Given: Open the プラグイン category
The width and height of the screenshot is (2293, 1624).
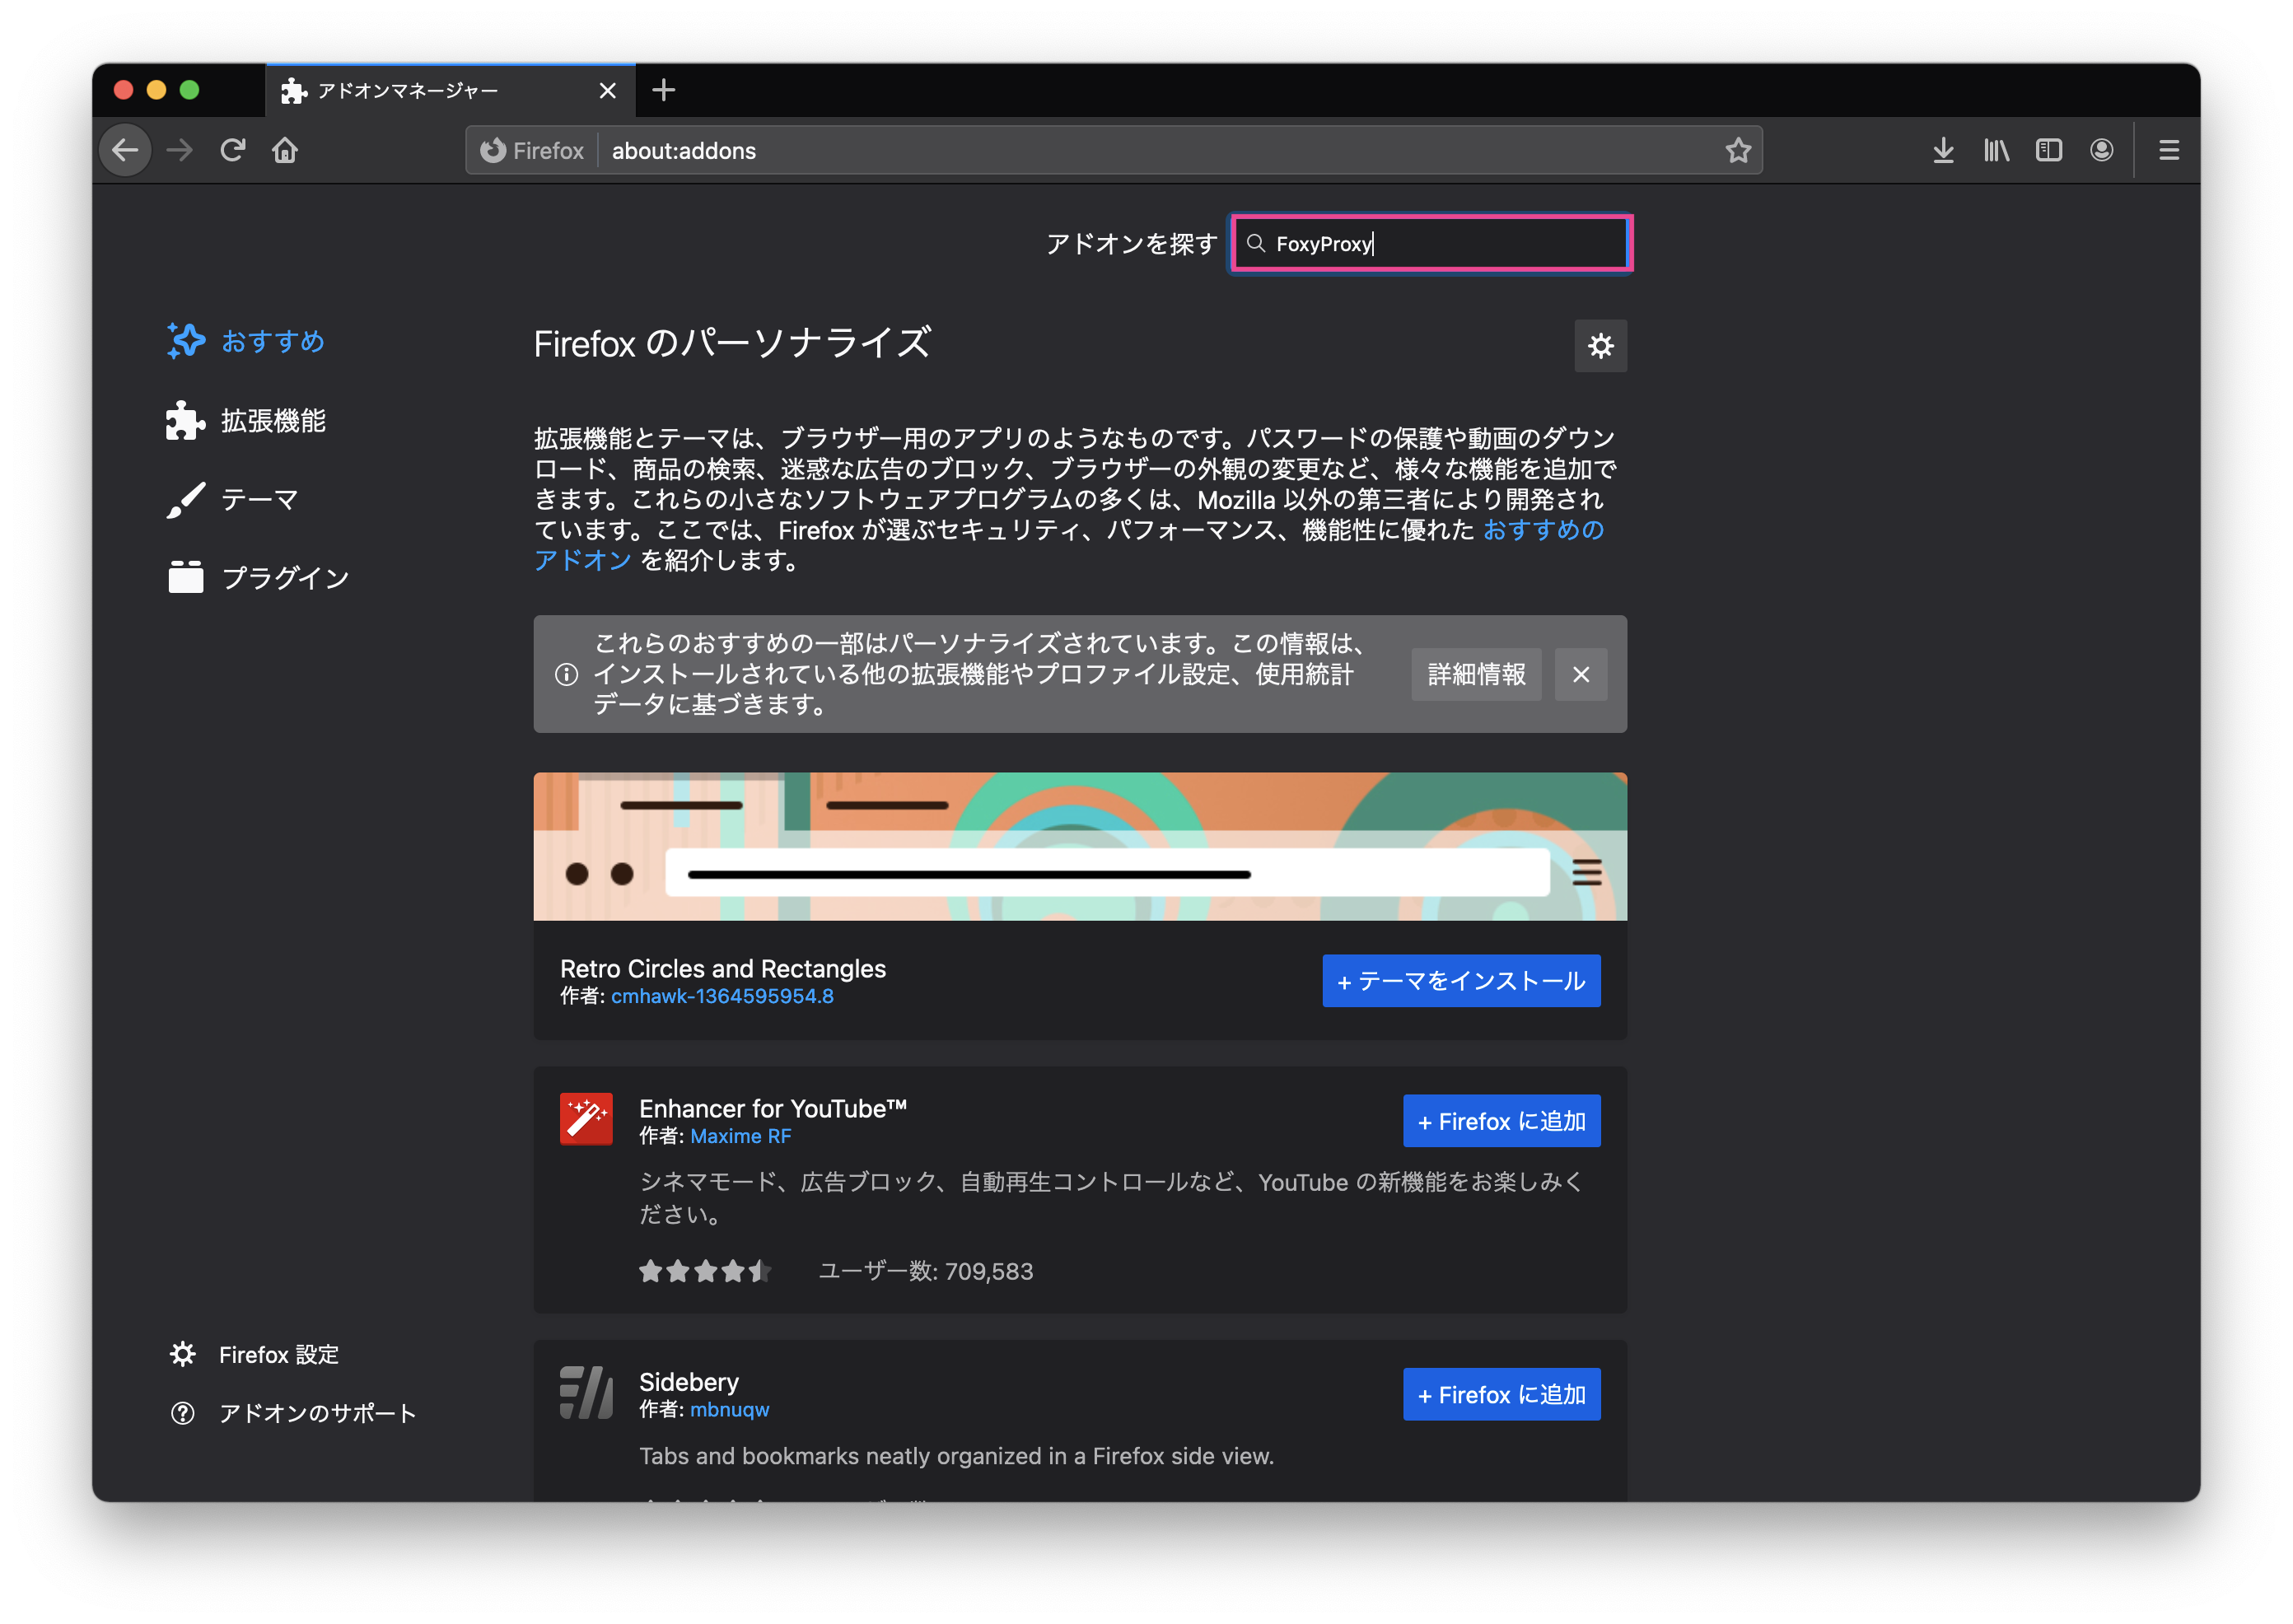Looking at the screenshot, I should click(258, 577).
